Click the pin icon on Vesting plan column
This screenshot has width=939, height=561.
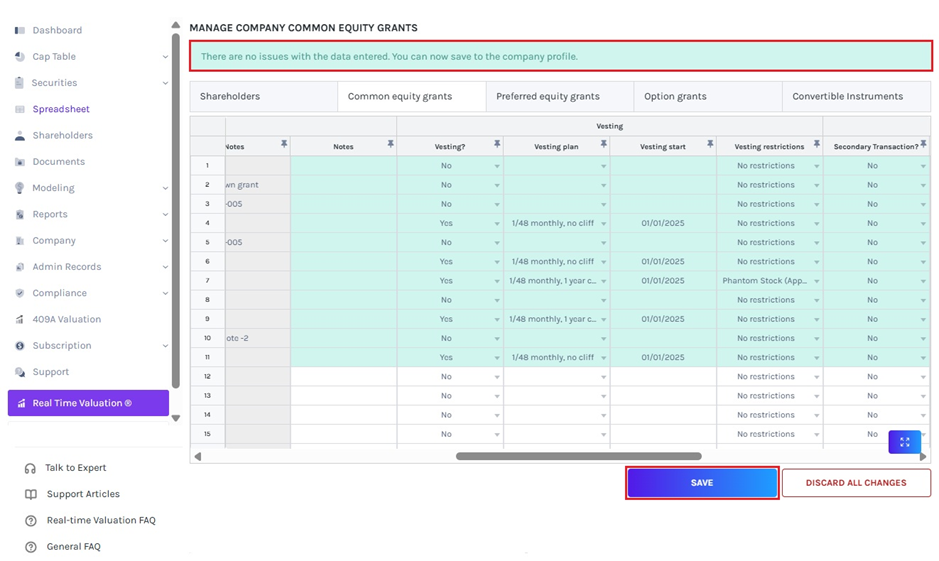[x=603, y=145]
